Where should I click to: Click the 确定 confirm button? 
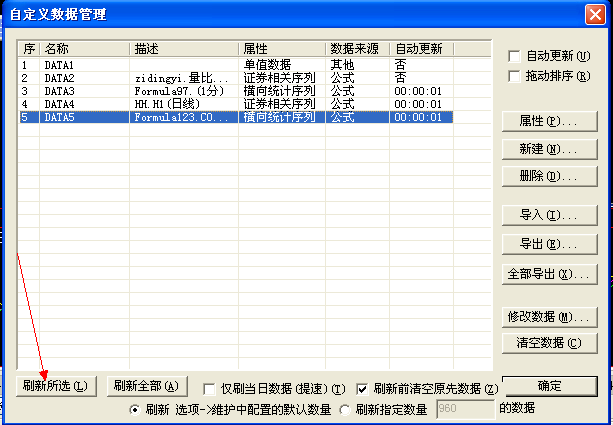tap(550, 386)
